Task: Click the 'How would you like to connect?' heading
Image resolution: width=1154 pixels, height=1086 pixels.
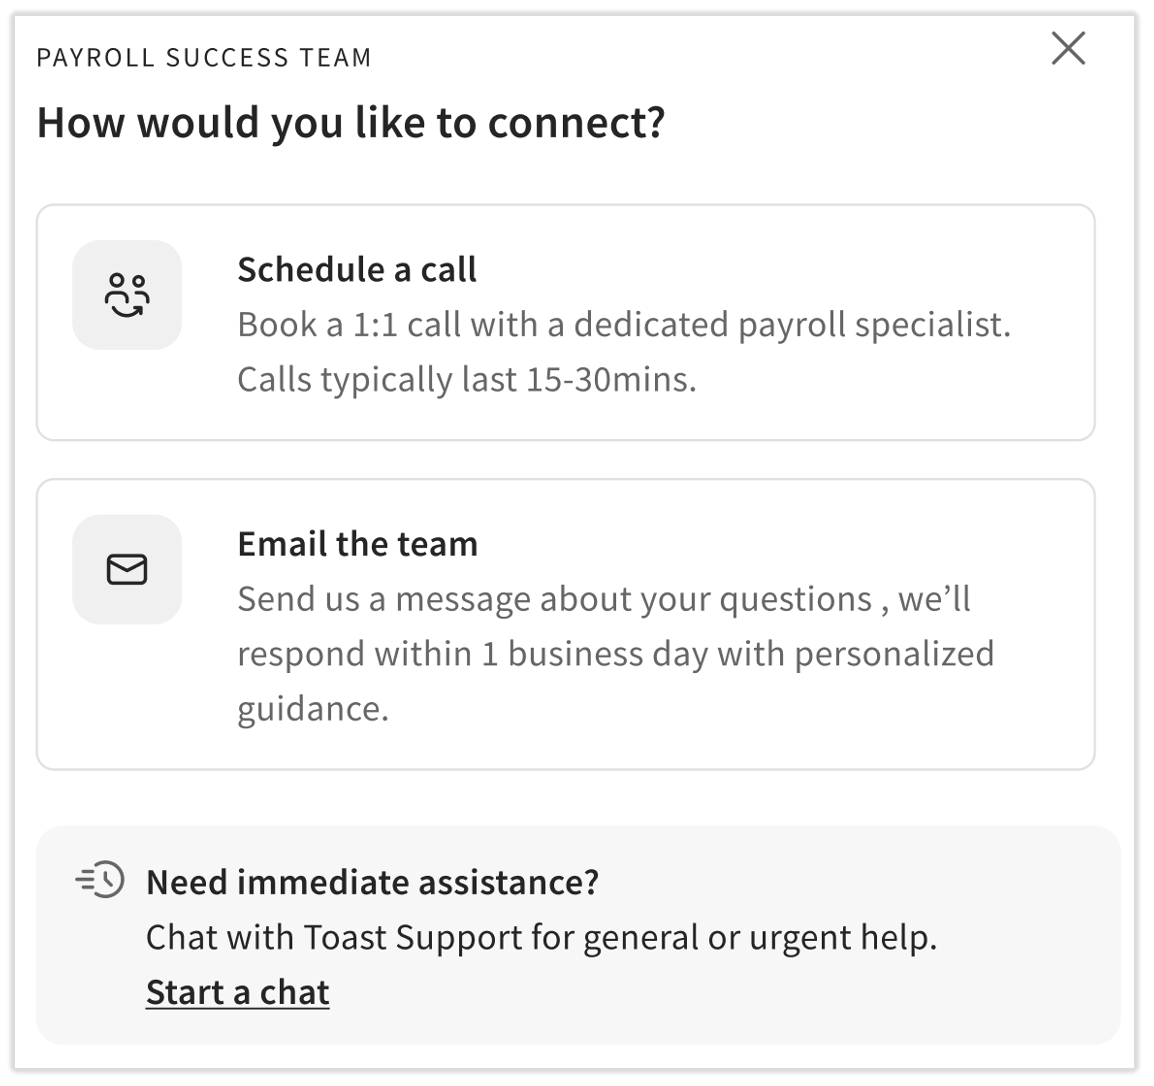Action: click(x=351, y=123)
